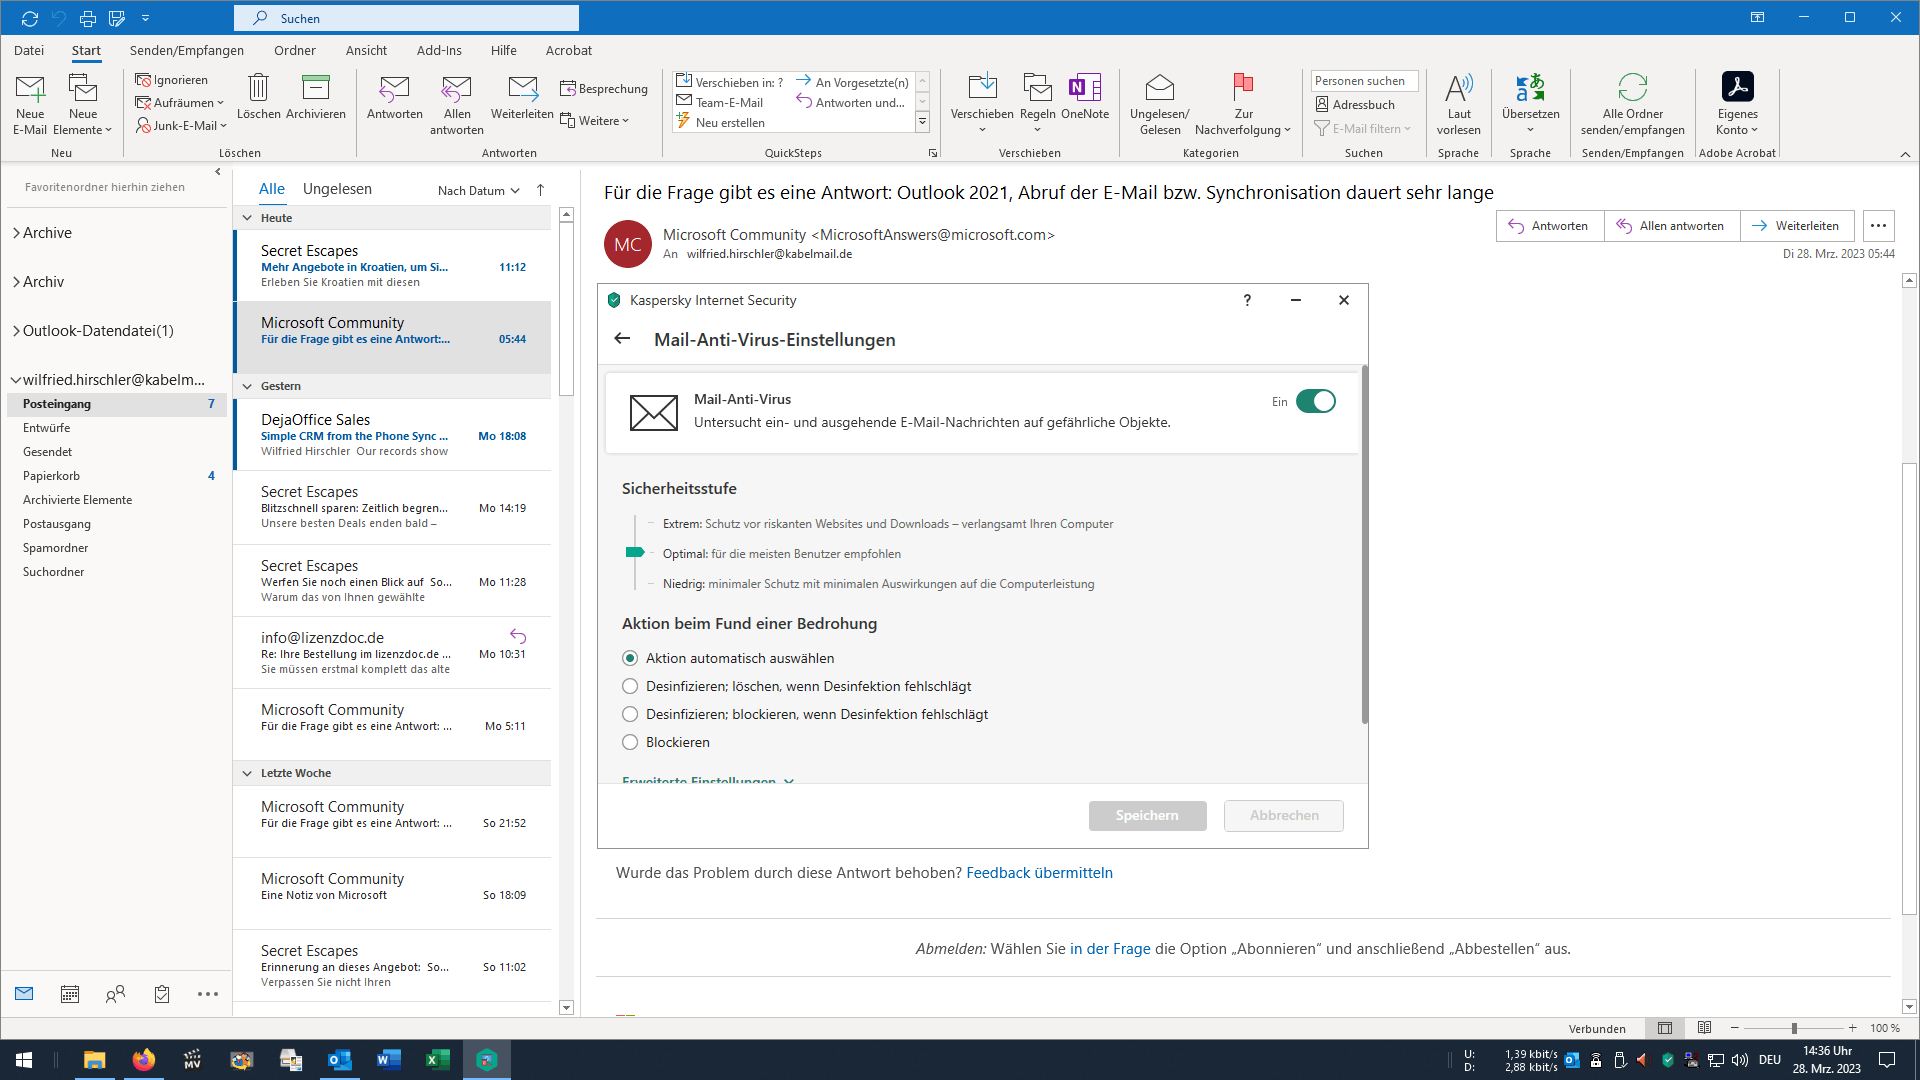Collapse the wilfried.hirschler account folder tree
The image size is (1920, 1080).
[x=16, y=380]
